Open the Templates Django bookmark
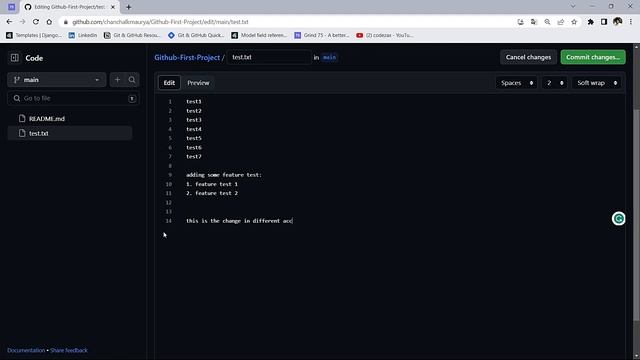 coord(34,36)
